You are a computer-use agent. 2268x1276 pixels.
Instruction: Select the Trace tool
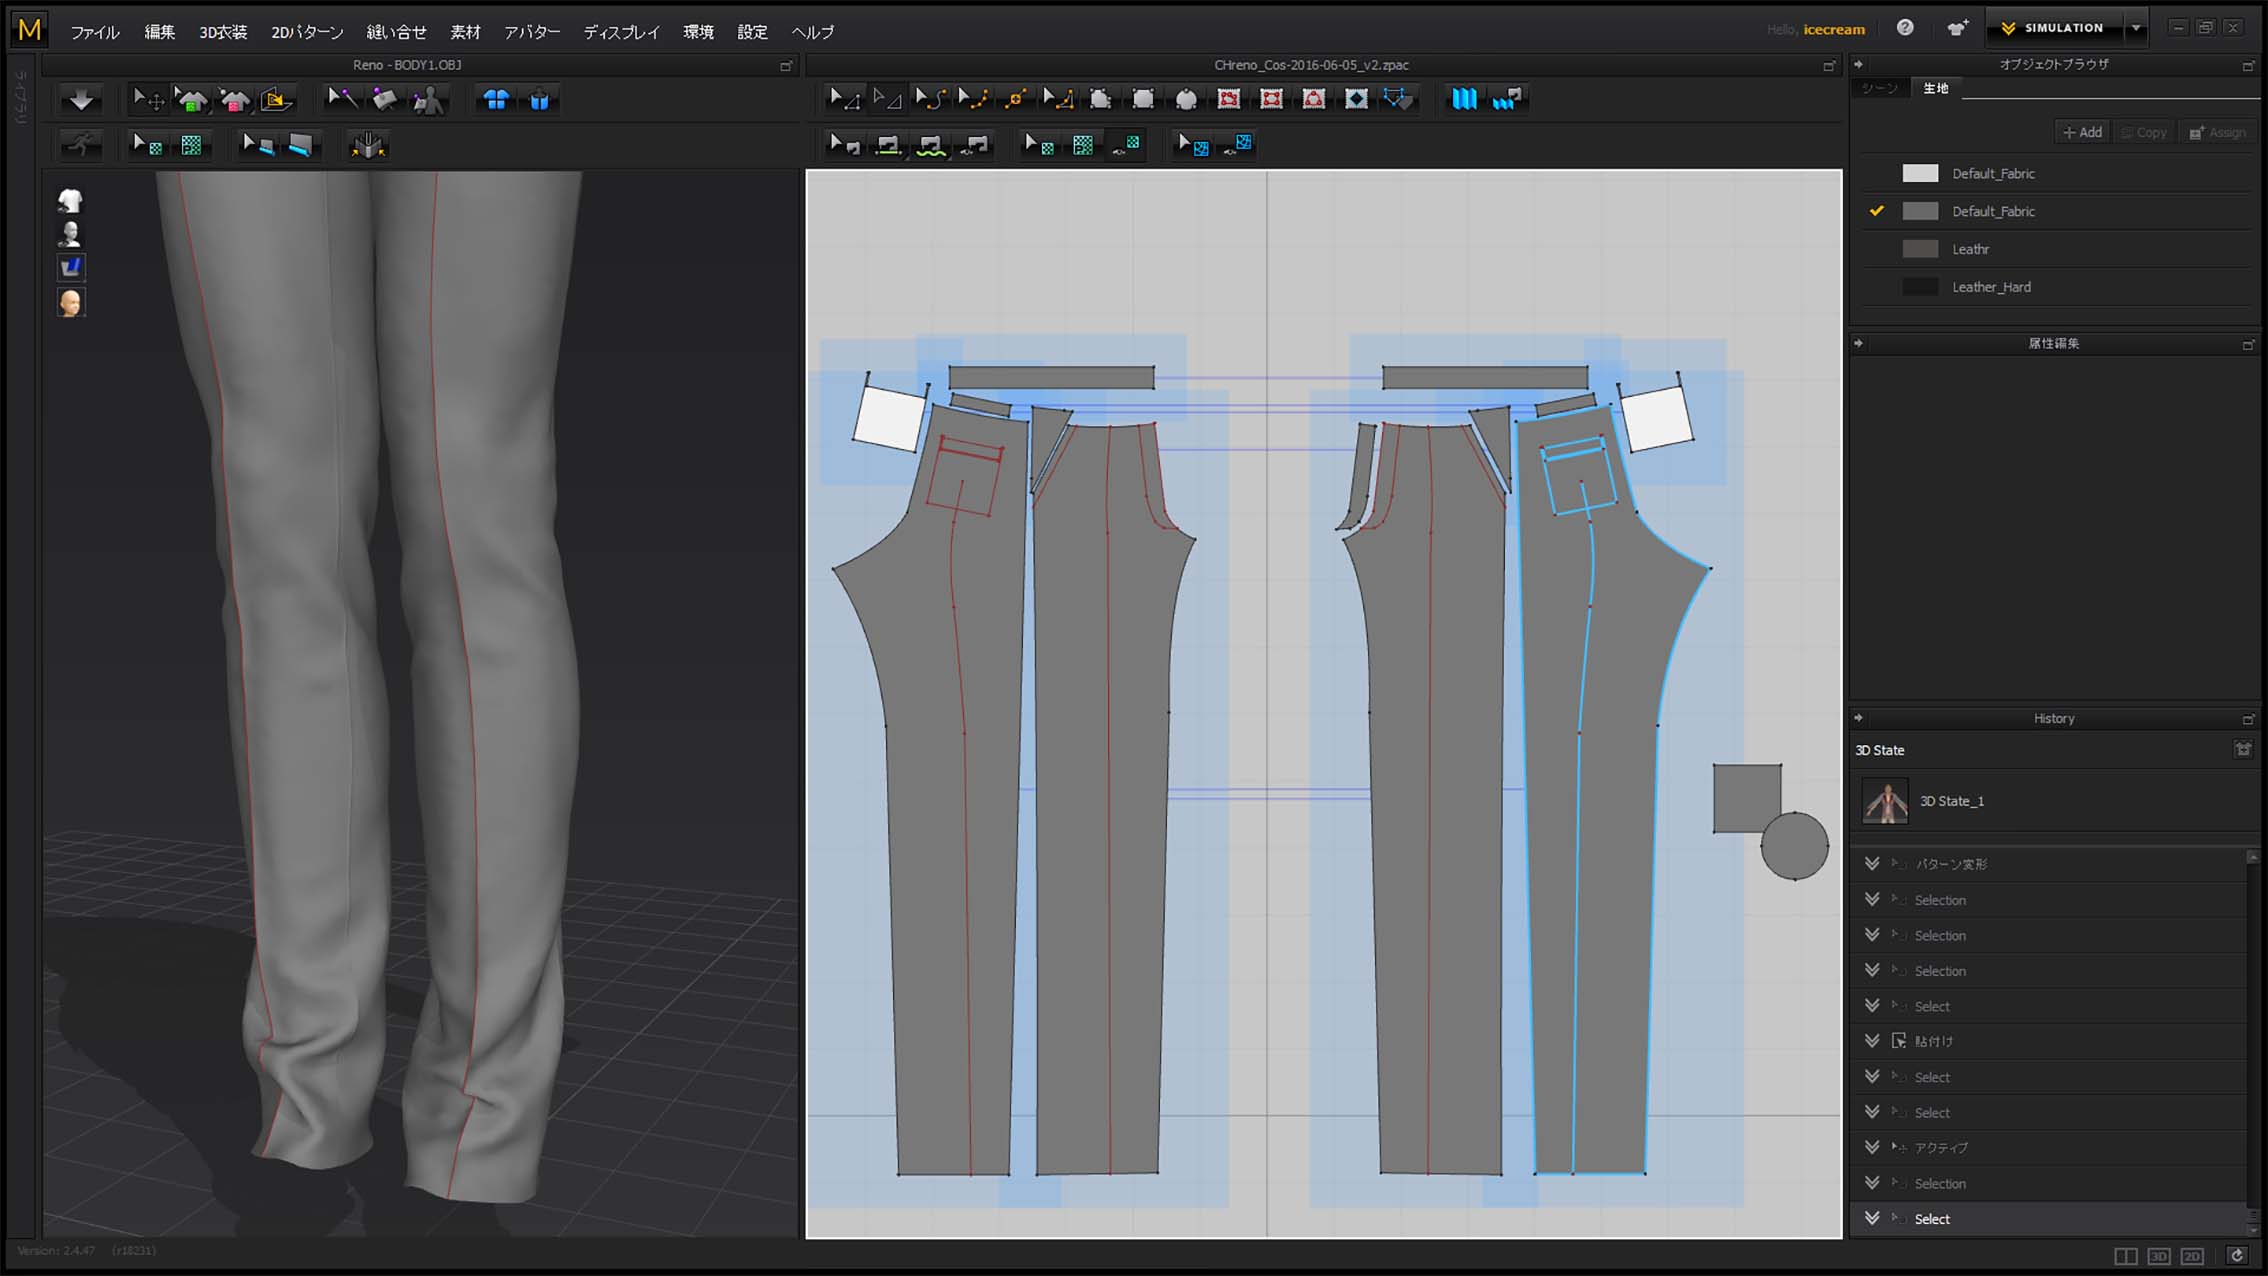tap(1399, 98)
